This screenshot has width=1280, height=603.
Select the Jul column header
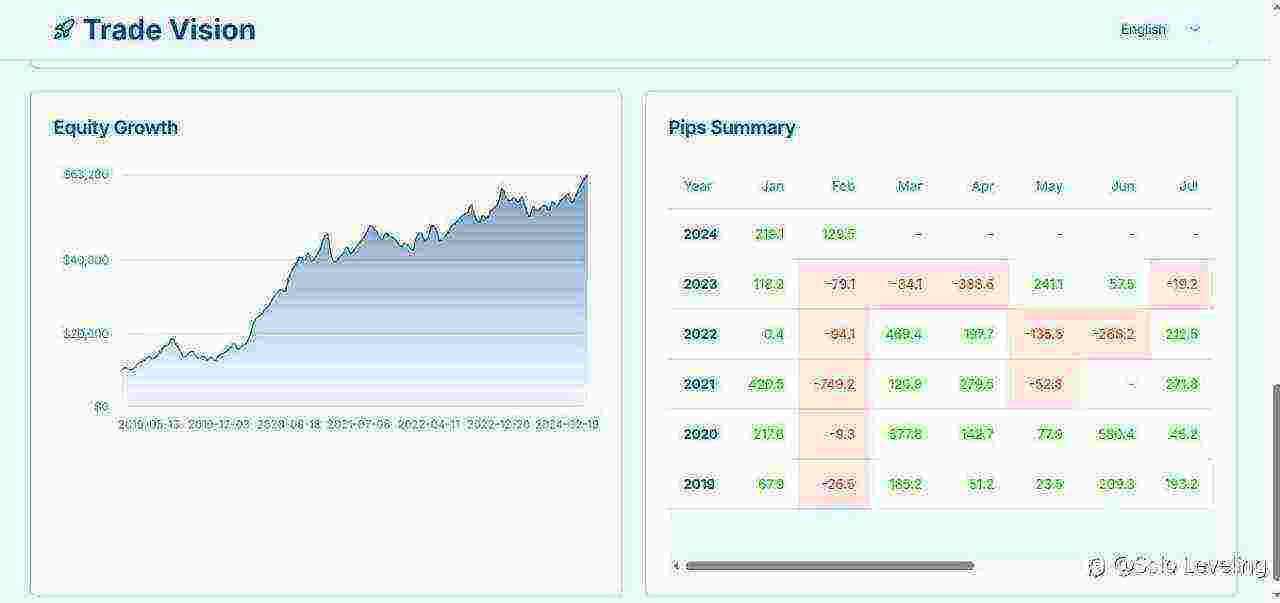1188,186
